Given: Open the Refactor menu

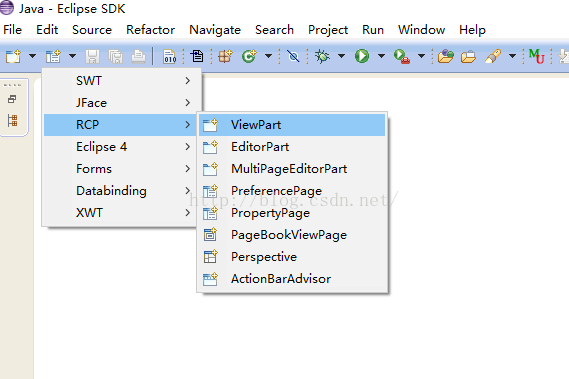Looking at the screenshot, I should click(150, 30).
